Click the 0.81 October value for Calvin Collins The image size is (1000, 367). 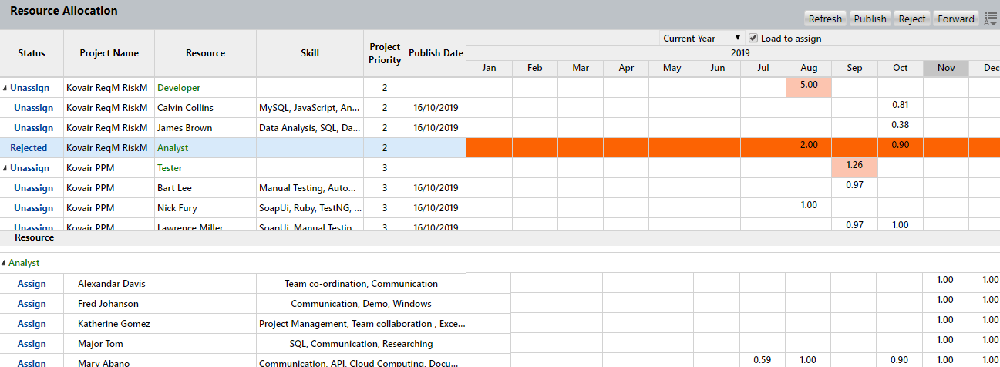tap(901, 104)
